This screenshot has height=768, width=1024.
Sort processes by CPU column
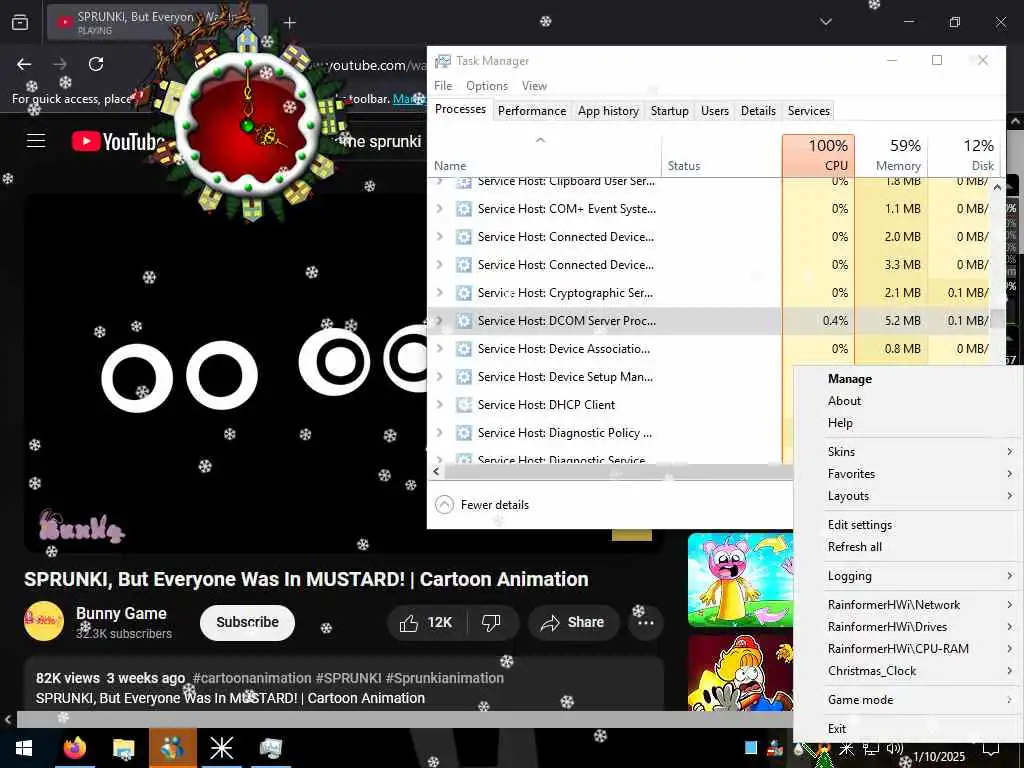pos(818,155)
